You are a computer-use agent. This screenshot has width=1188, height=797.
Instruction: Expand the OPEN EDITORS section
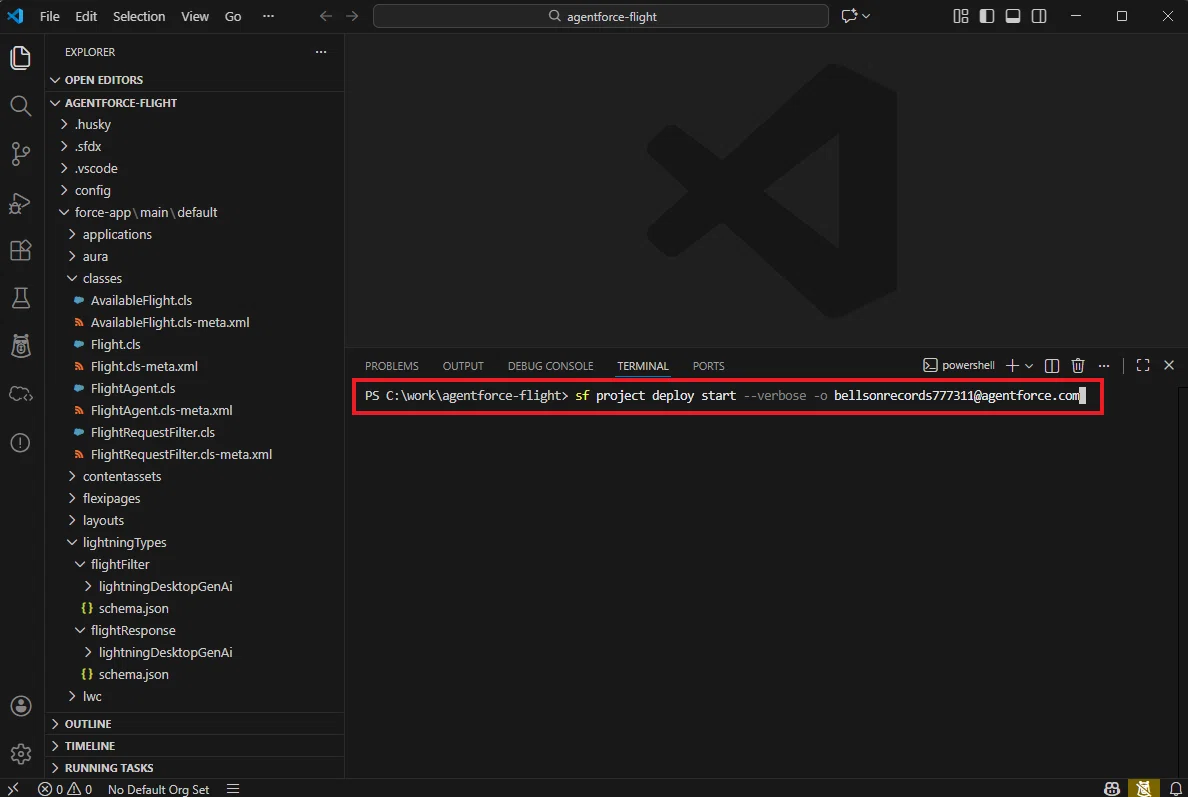pos(104,80)
